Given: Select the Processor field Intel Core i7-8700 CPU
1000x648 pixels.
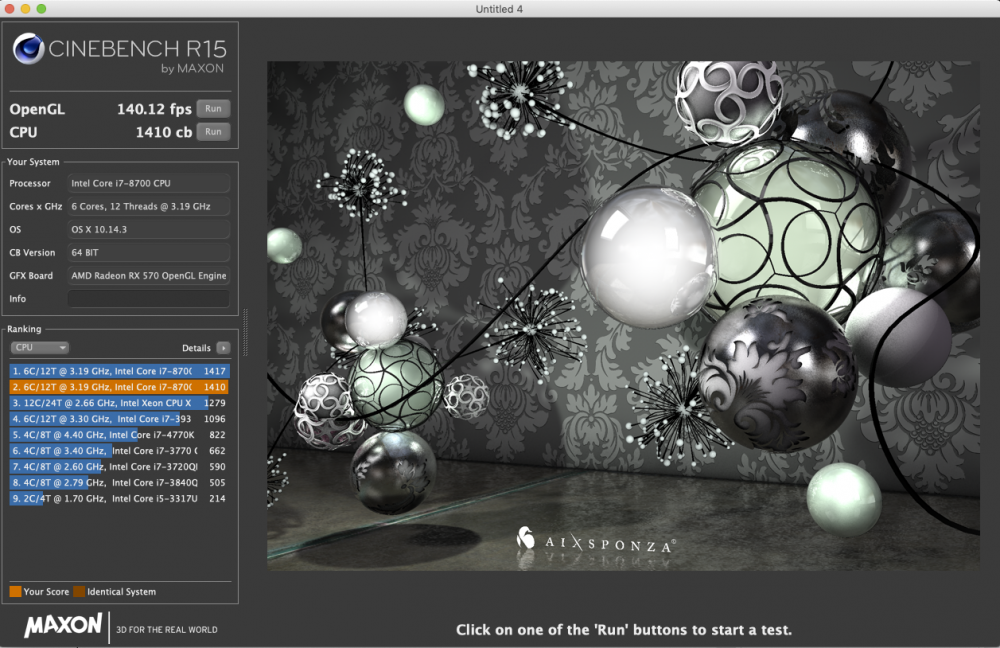Looking at the screenshot, I should coord(149,183).
